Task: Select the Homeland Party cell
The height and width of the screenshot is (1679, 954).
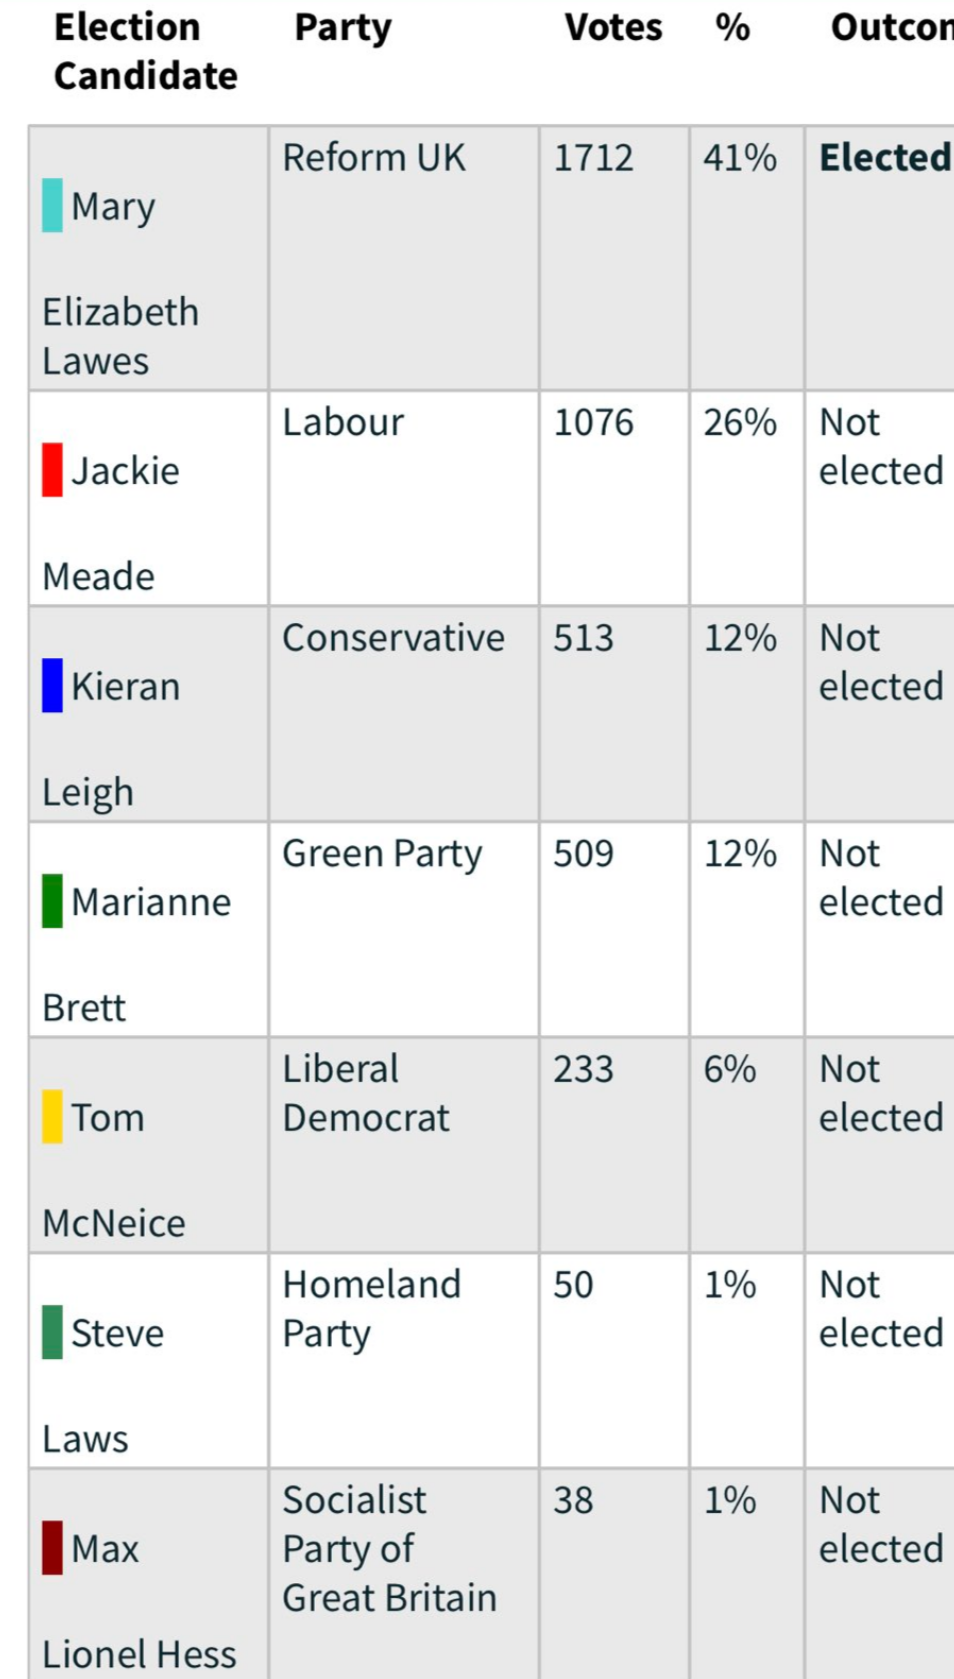Action: tap(371, 1308)
